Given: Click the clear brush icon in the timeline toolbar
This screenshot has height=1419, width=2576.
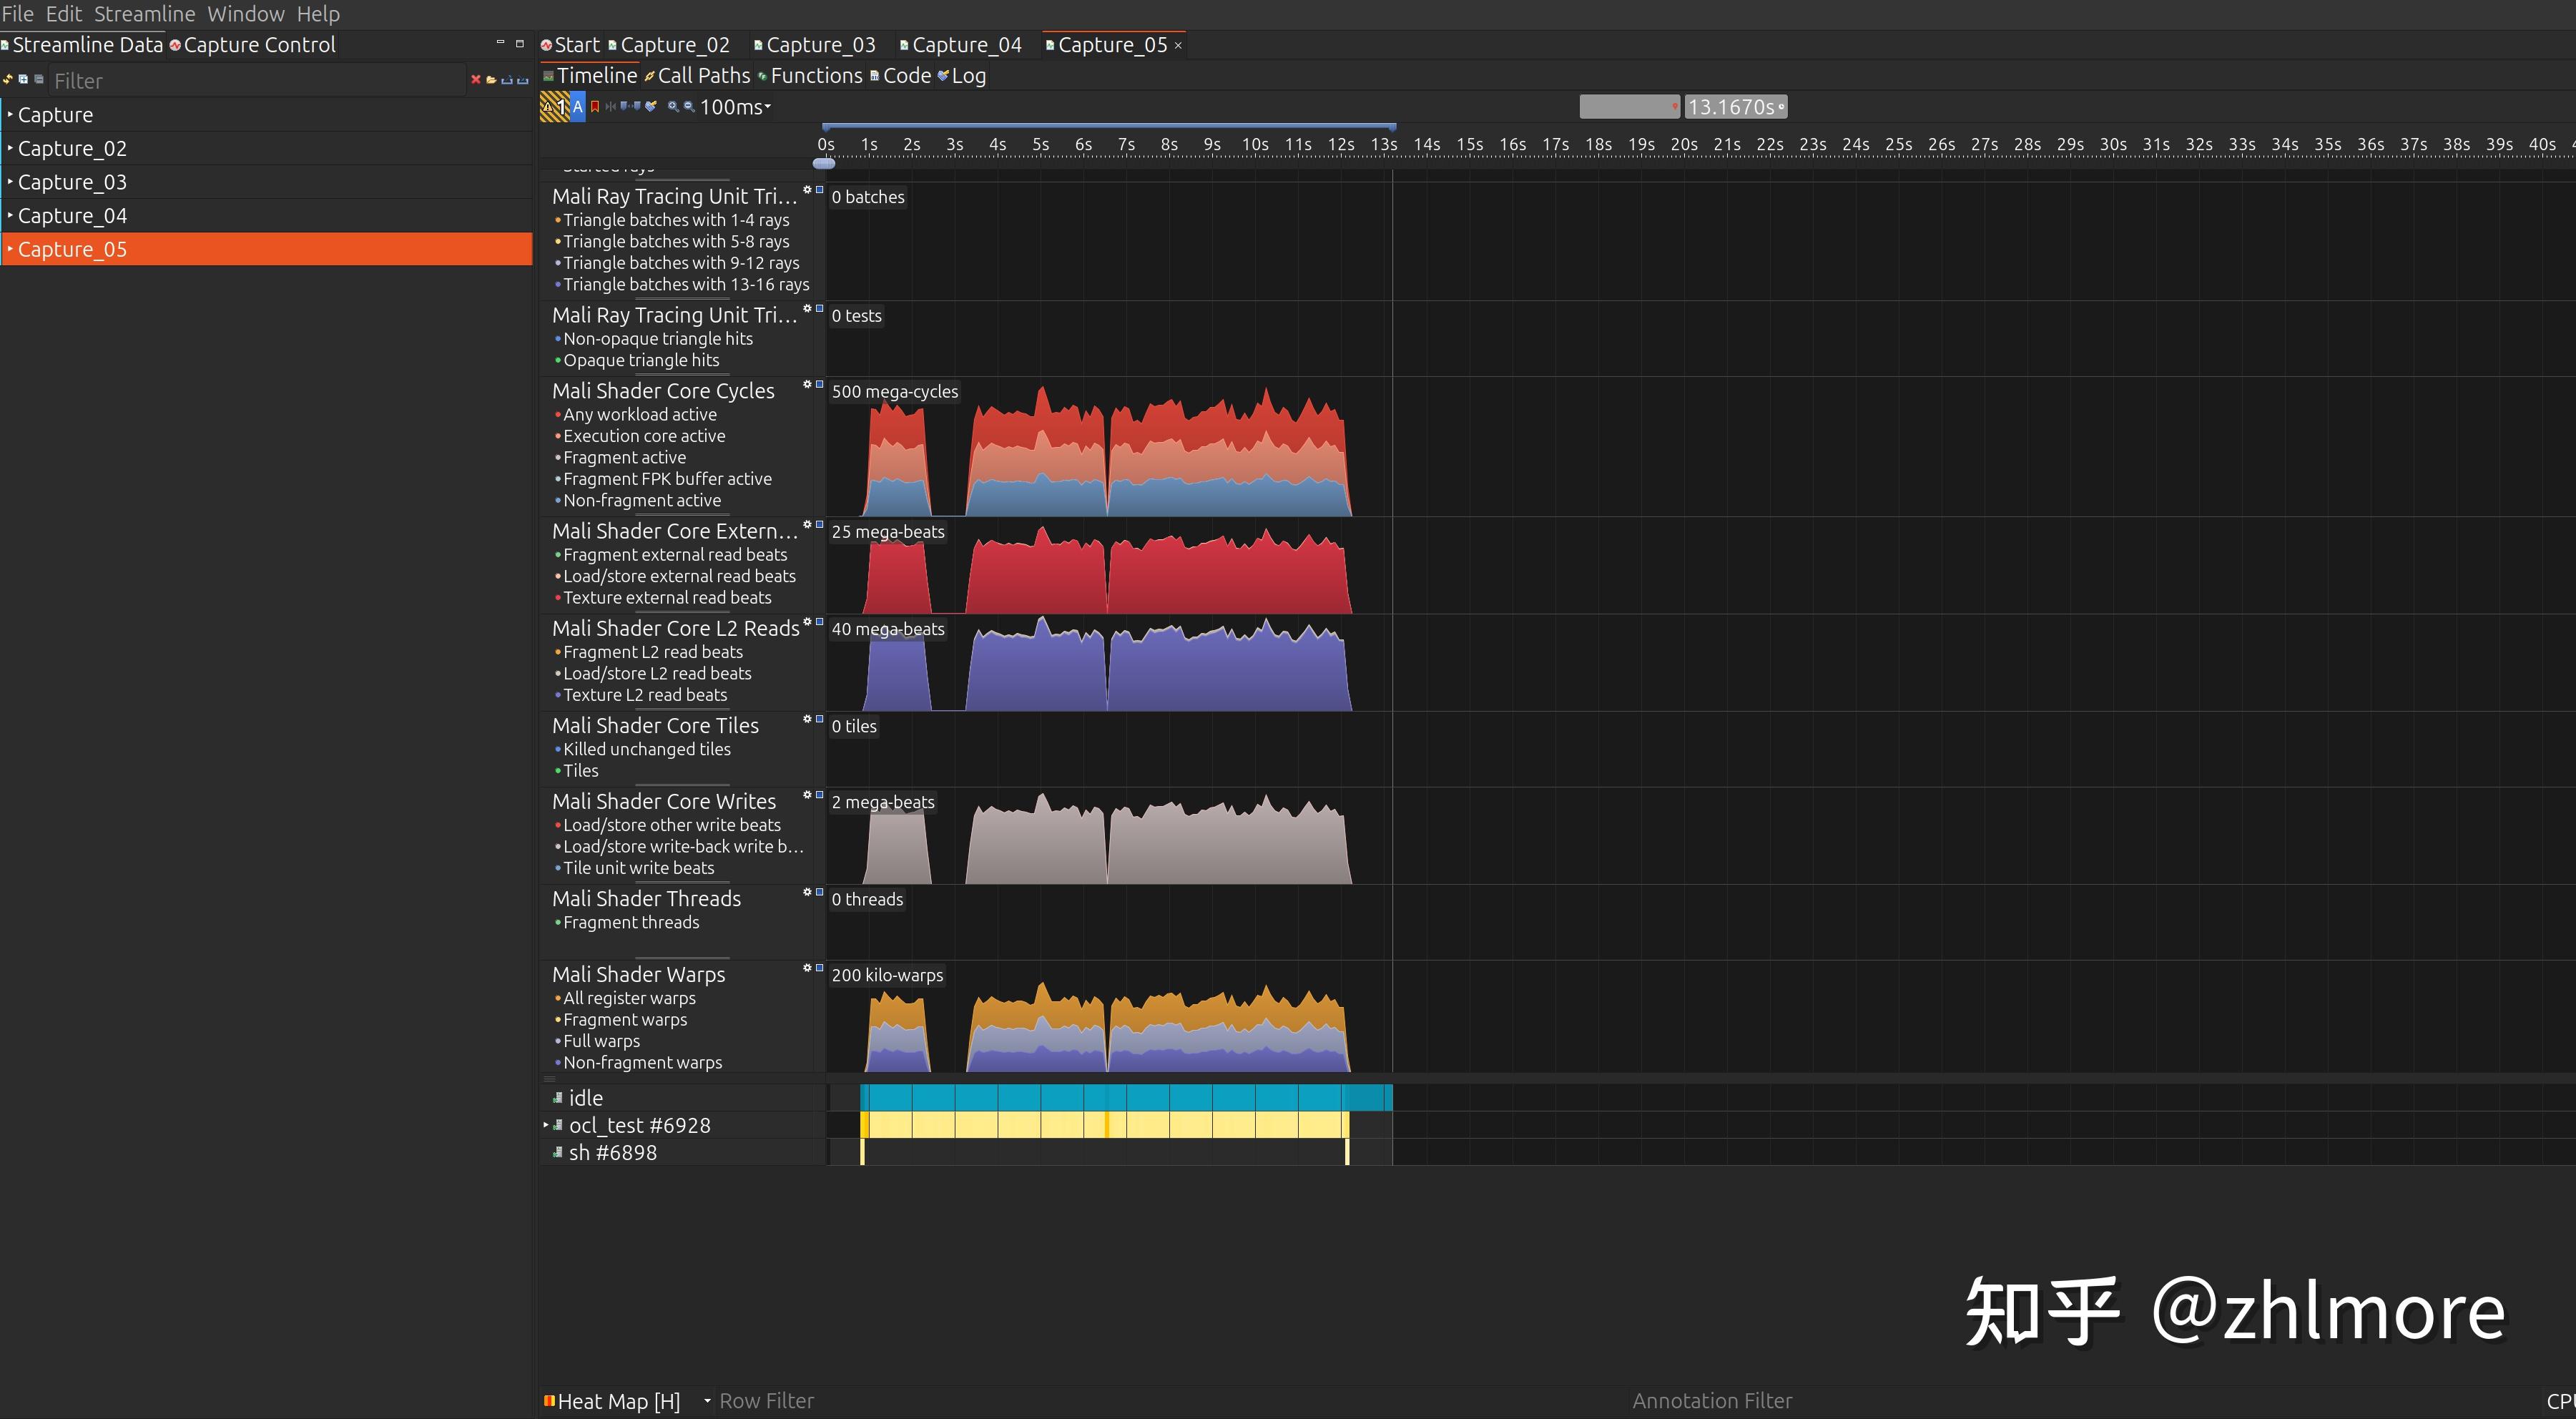Looking at the screenshot, I should pyautogui.click(x=651, y=107).
